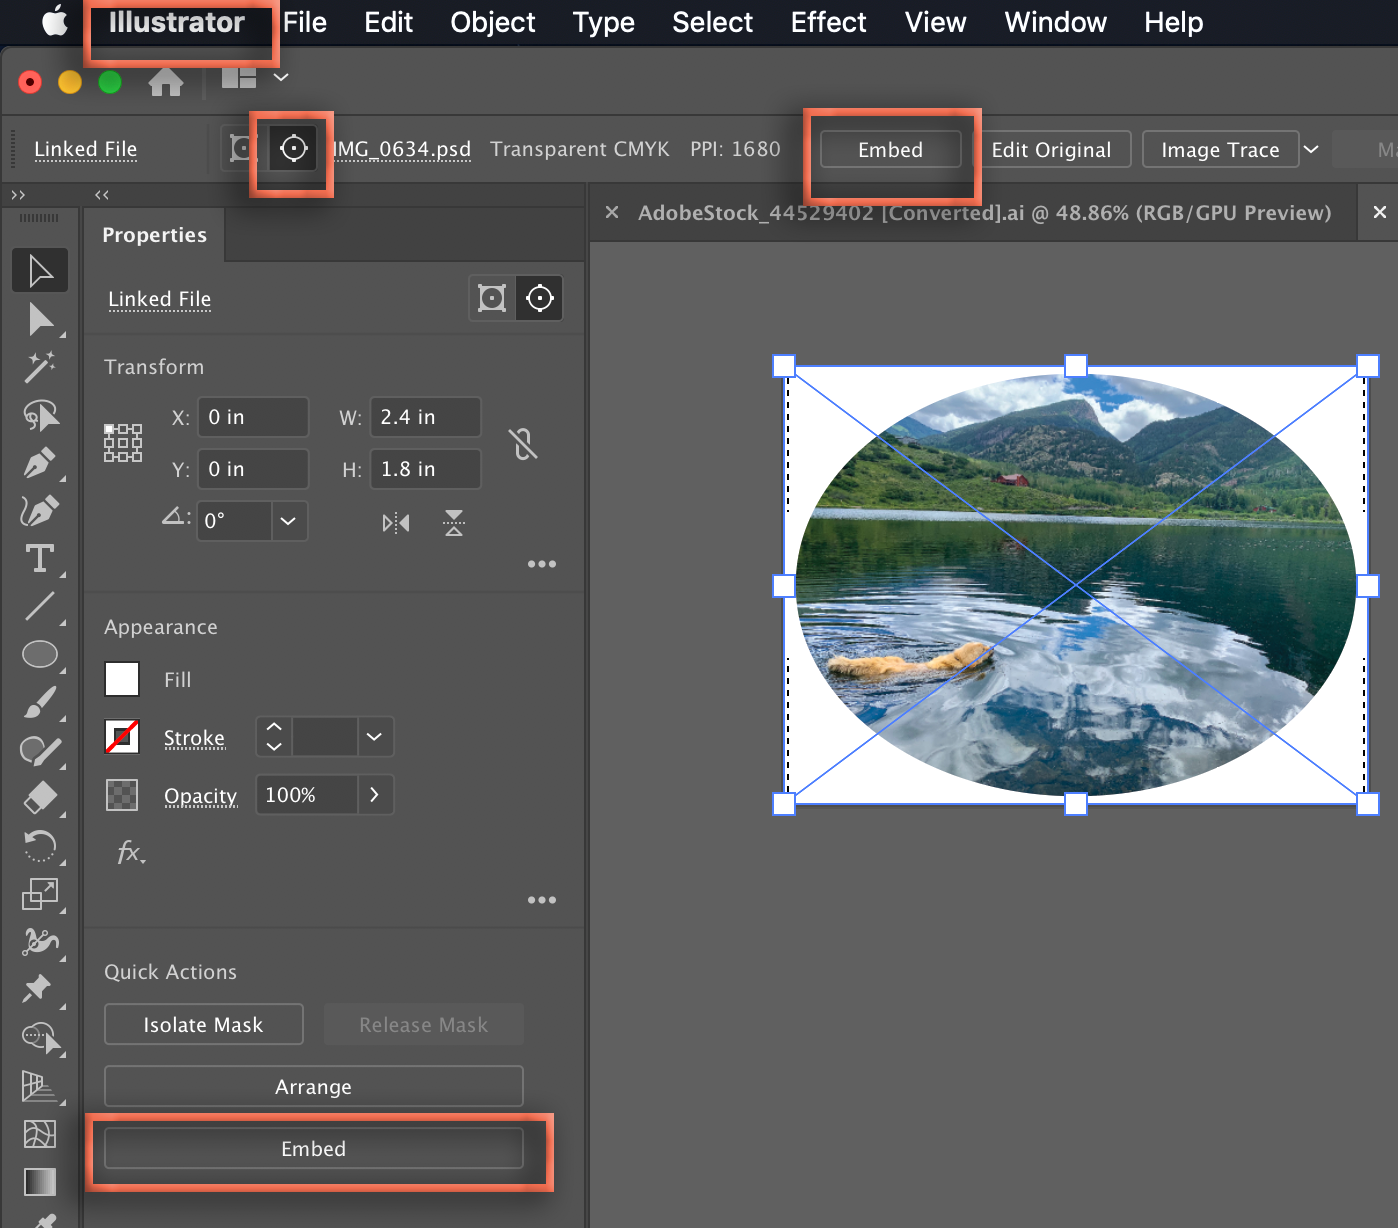Select the Gradient tool
This screenshot has height=1228, width=1398.
(x=40, y=1181)
